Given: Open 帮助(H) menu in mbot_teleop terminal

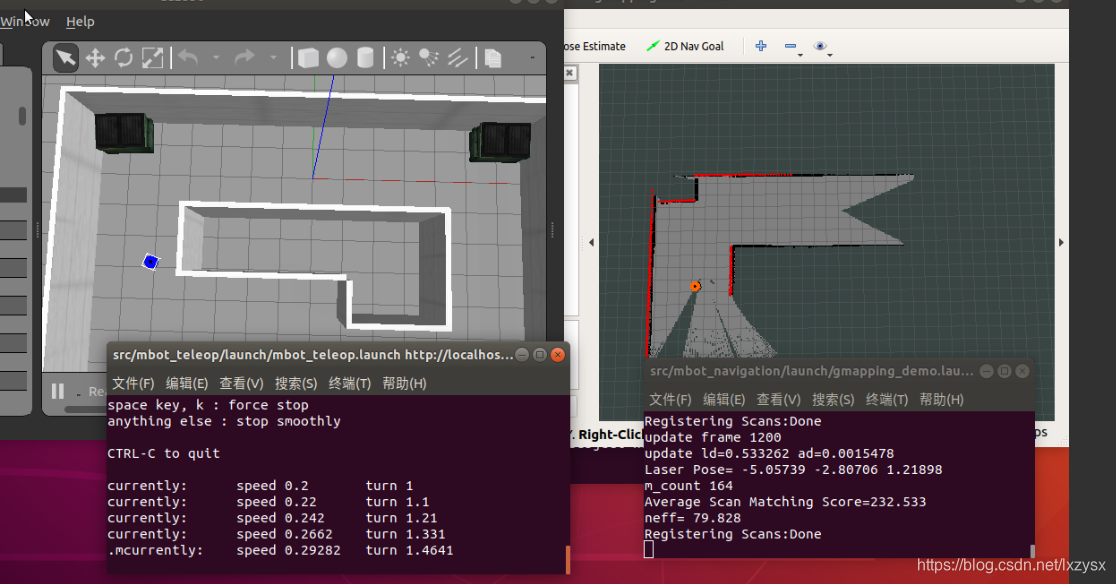Looking at the screenshot, I should pyautogui.click(x=404, y=383).
